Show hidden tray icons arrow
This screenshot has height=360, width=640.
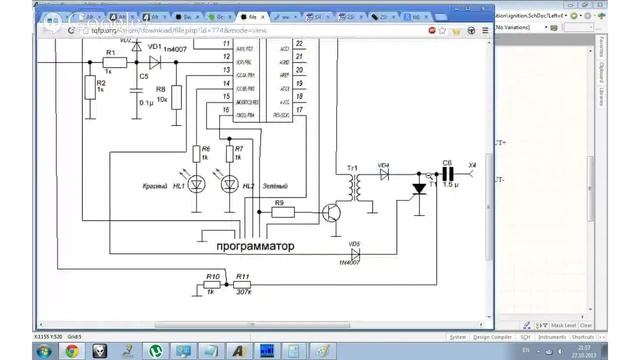538,351
